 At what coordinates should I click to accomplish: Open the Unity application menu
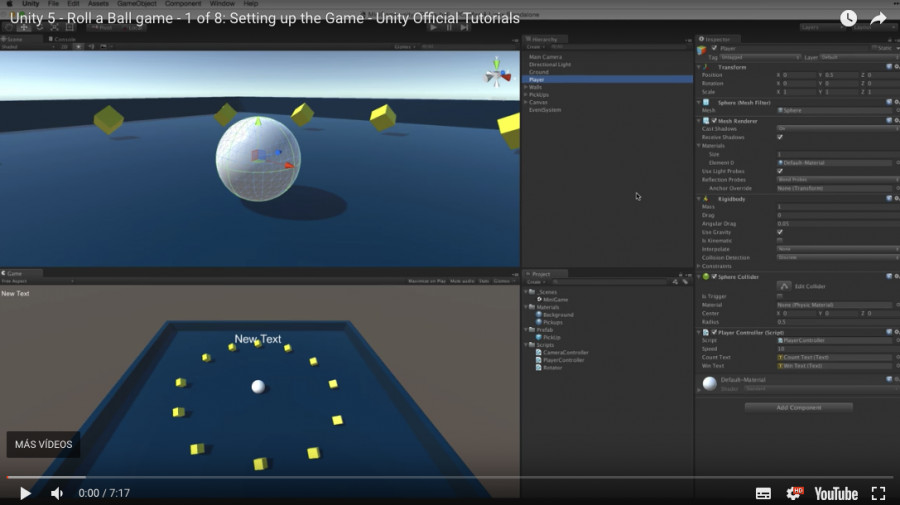click(x=30, y=3)
